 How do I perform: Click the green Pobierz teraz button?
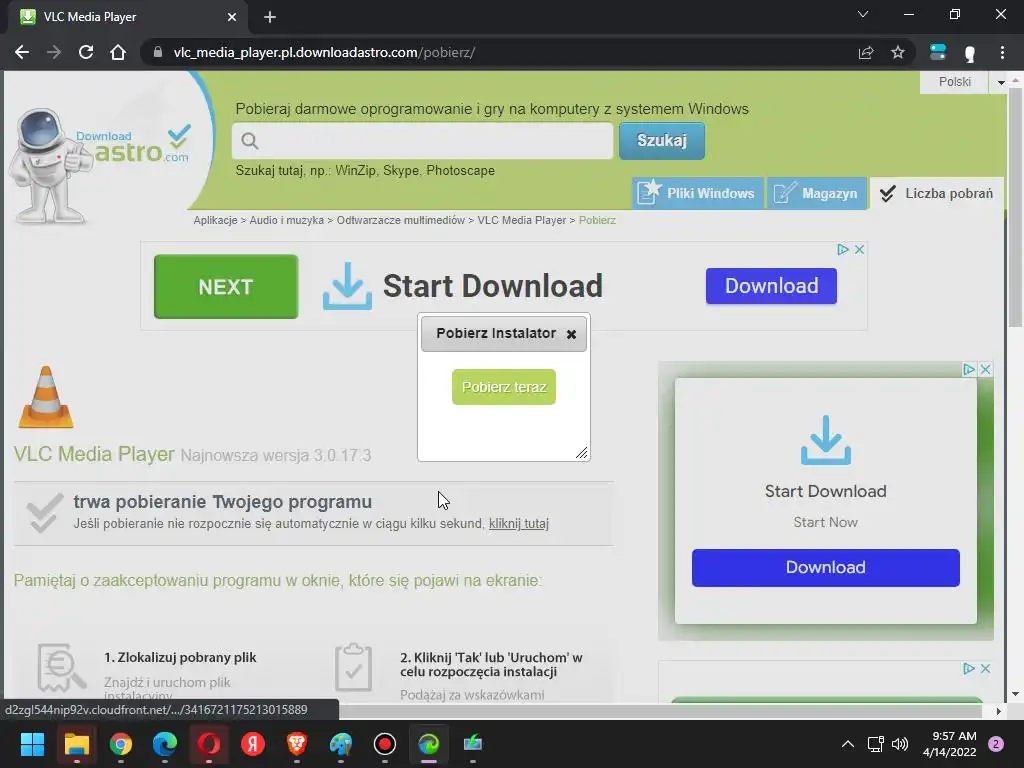coord(504,387)
